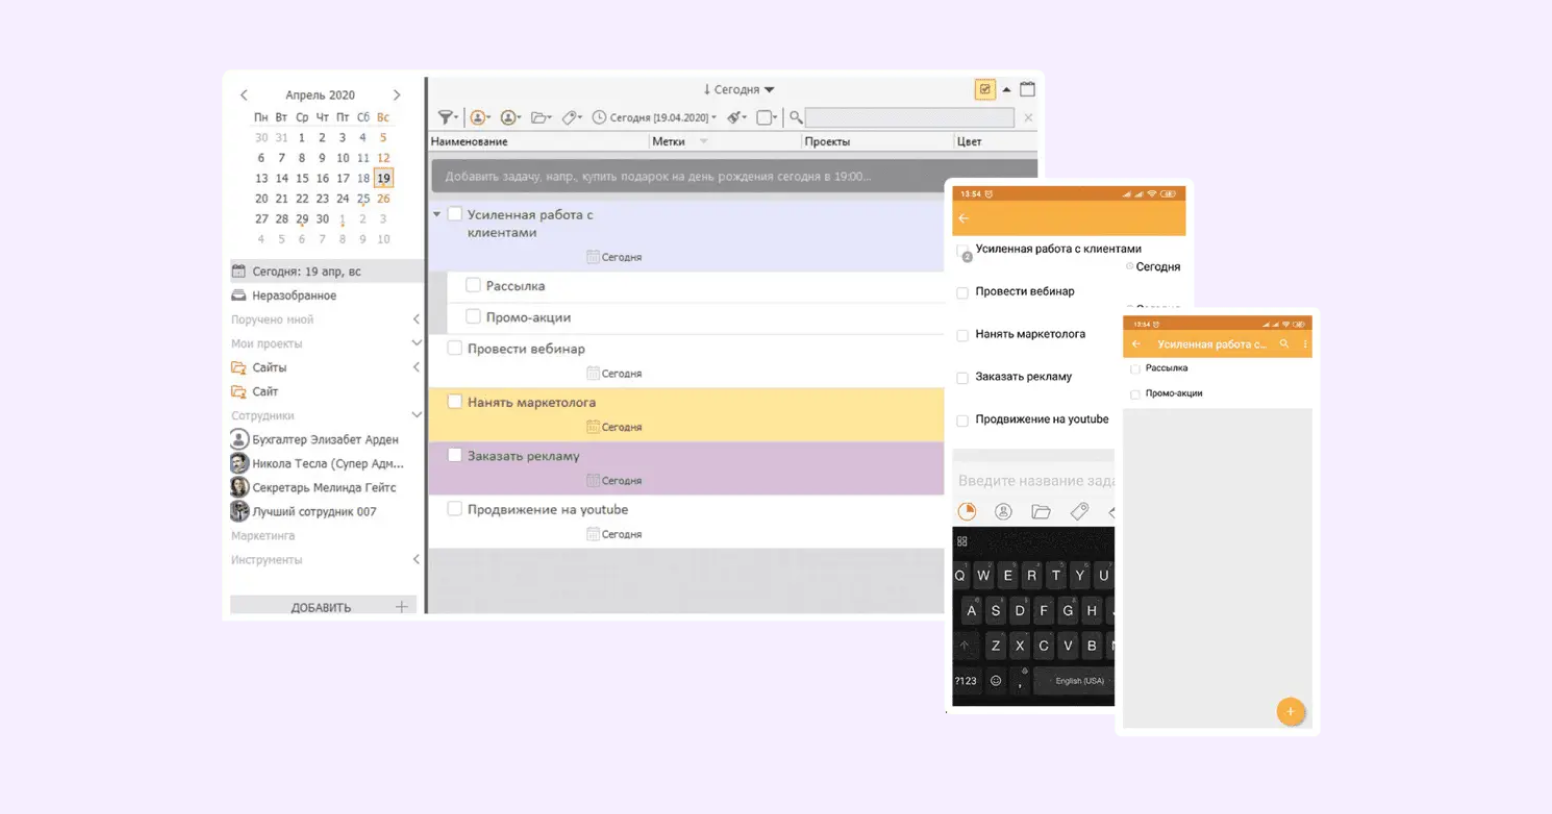The image size is (1552, 814).
Task: Open the Сегодня sort dropdown at top
Action: point(739,89)
